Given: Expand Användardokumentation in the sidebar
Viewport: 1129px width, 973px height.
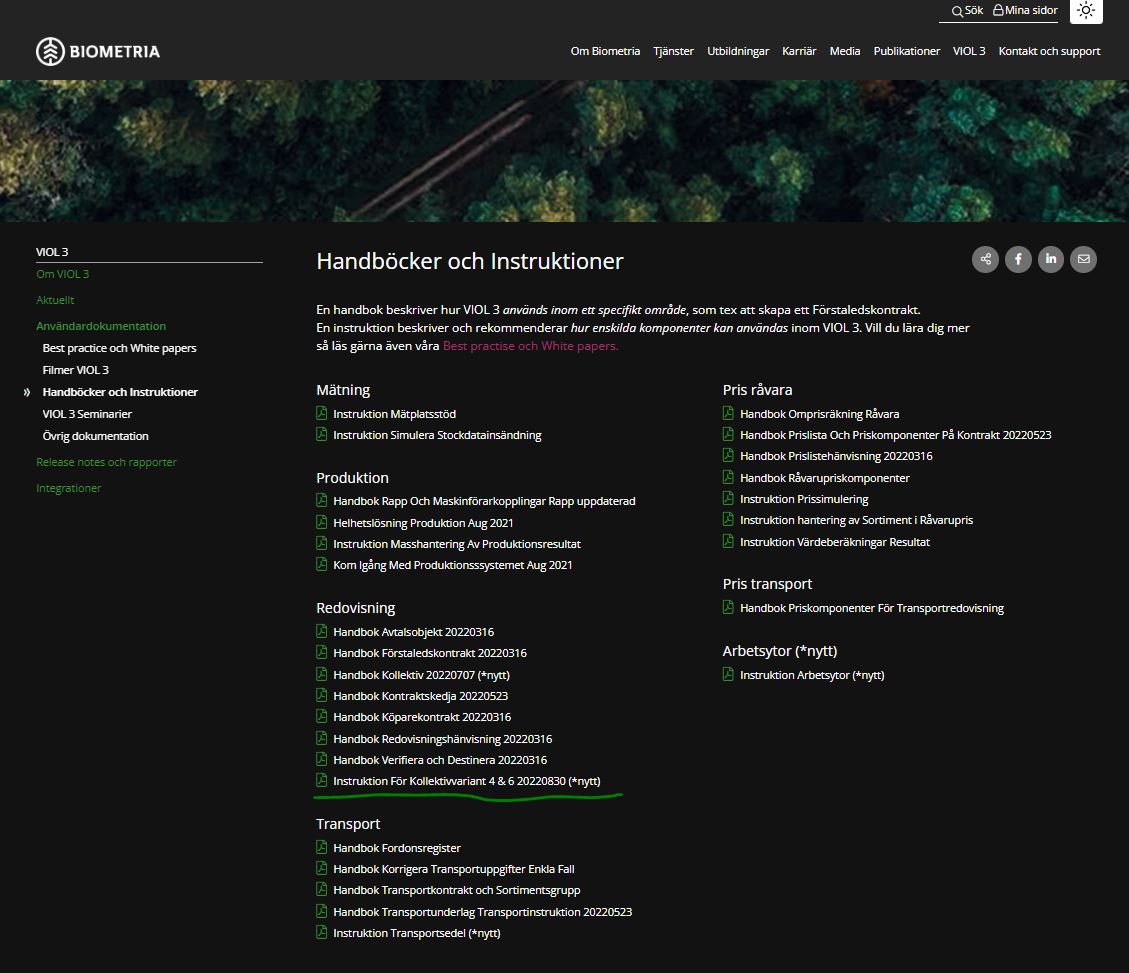Looking at the screenshot, I should click(x=101, y=326).
